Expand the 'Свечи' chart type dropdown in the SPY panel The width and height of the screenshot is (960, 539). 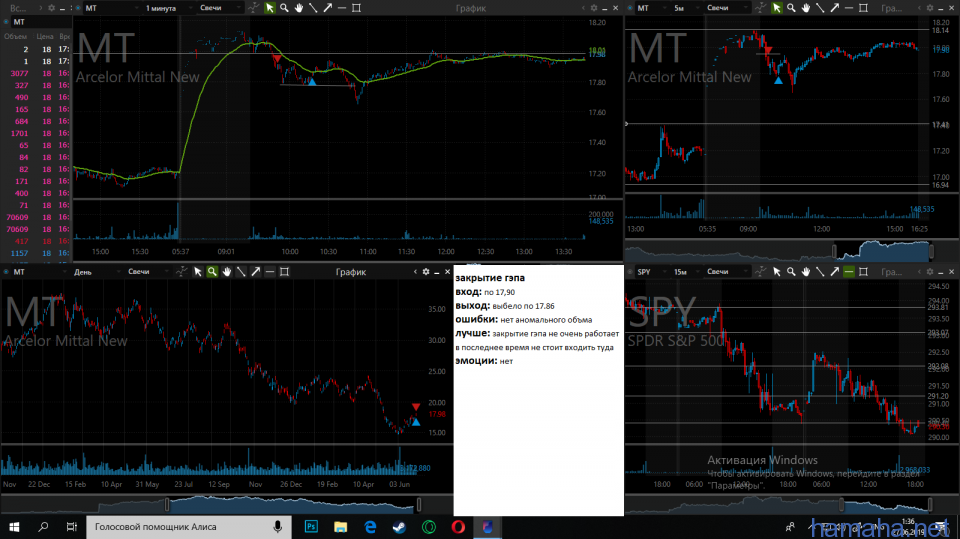coord(730,272)
